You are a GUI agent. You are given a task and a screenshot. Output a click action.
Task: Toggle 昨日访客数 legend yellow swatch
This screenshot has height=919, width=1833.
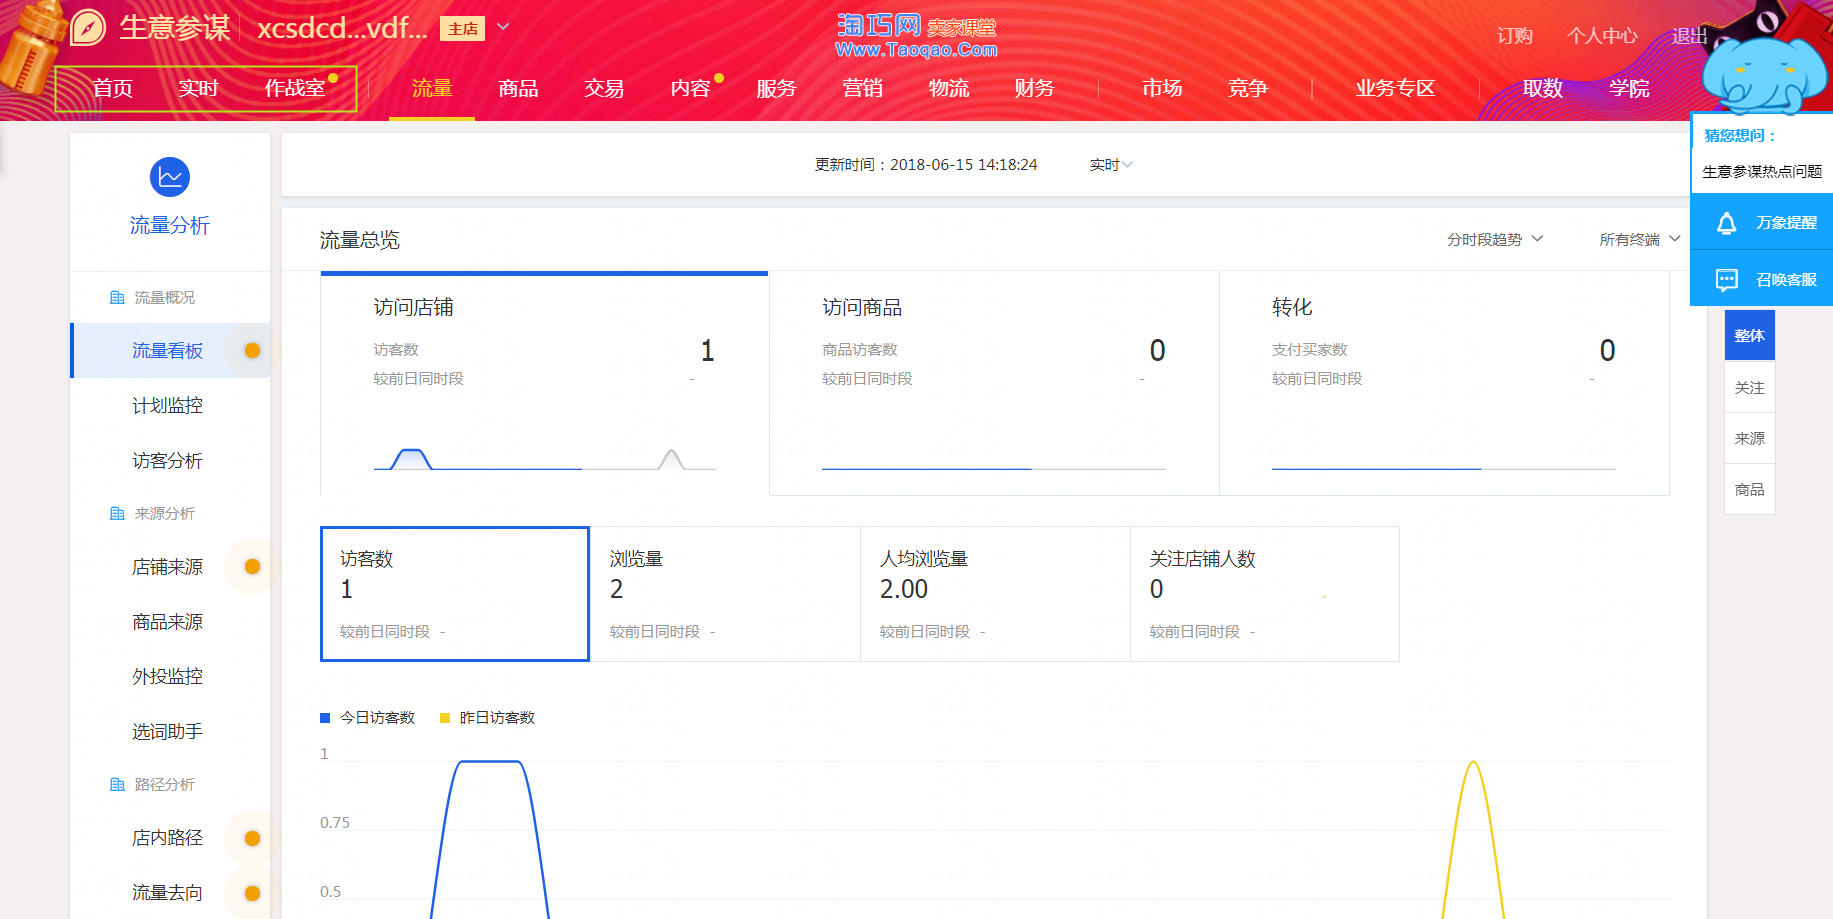[x=445, y=718]
